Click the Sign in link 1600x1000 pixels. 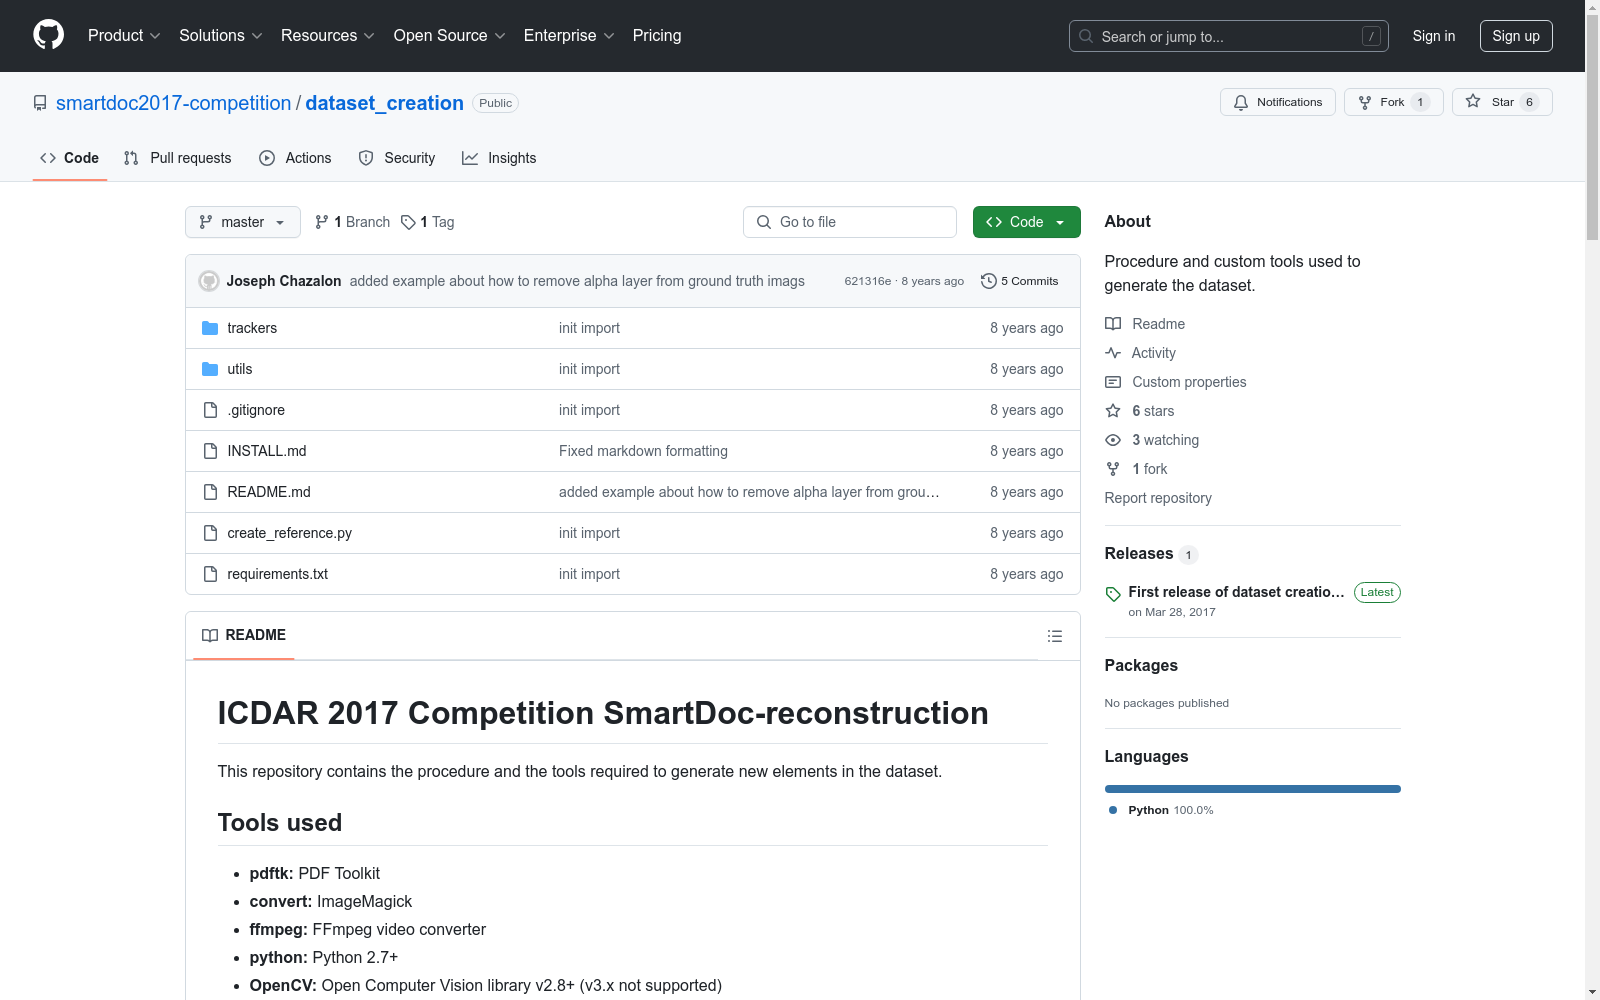pos(1433,36)
